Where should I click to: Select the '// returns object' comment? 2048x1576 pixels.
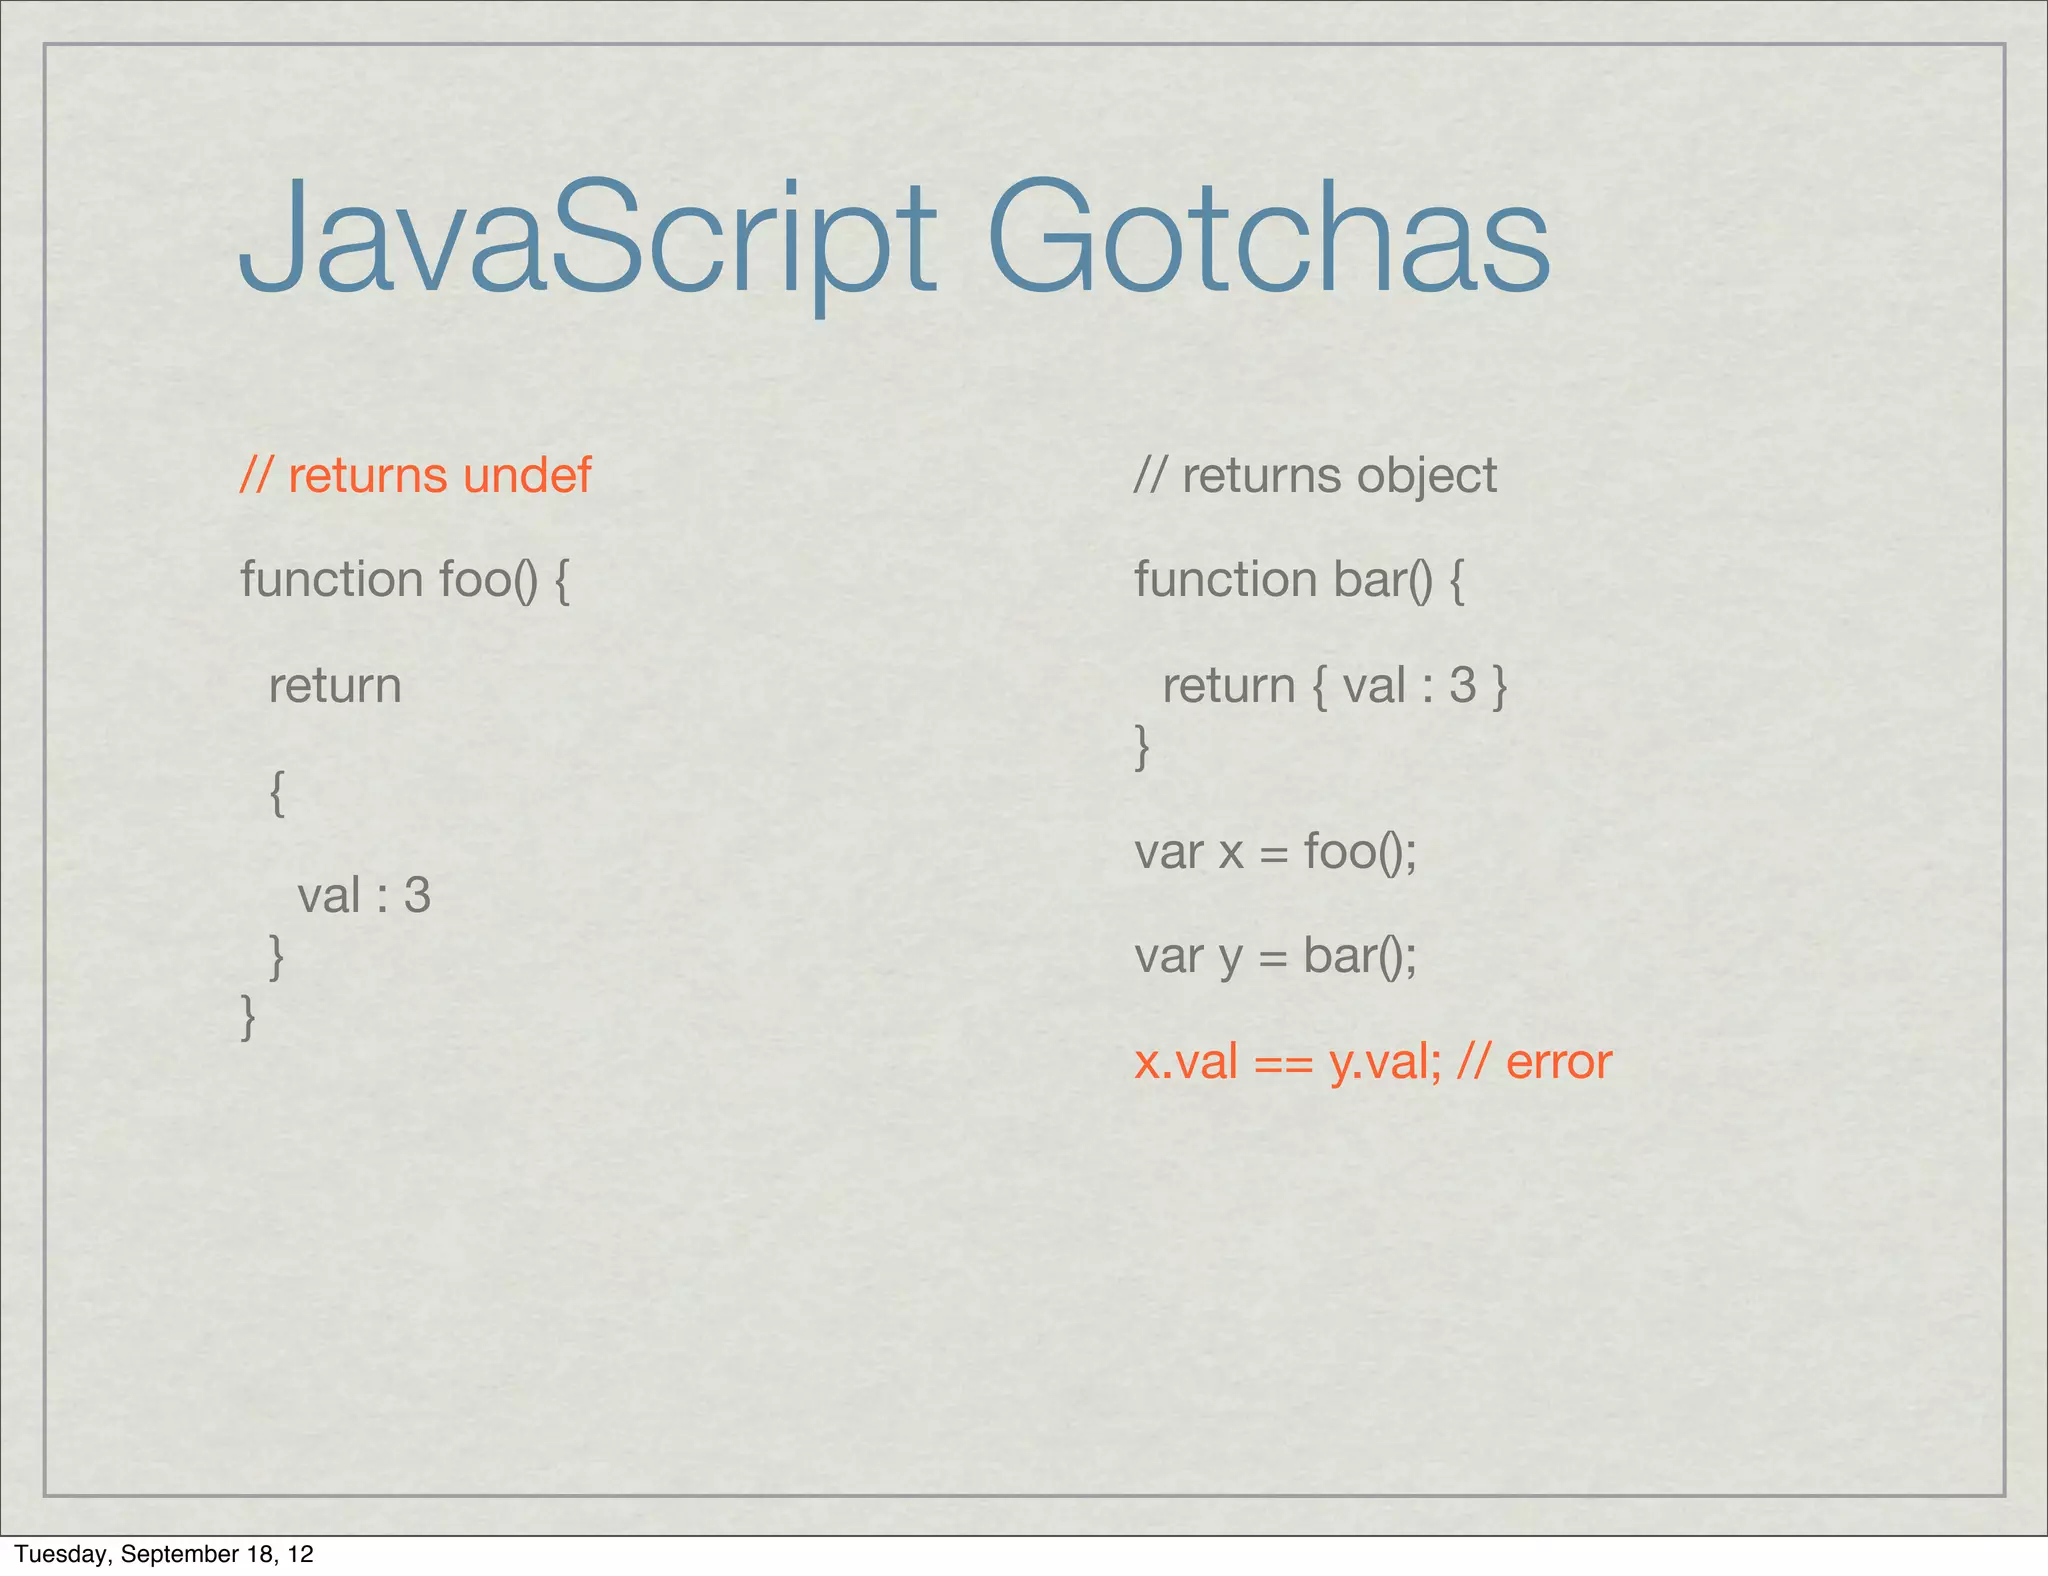pos(1315,477)
